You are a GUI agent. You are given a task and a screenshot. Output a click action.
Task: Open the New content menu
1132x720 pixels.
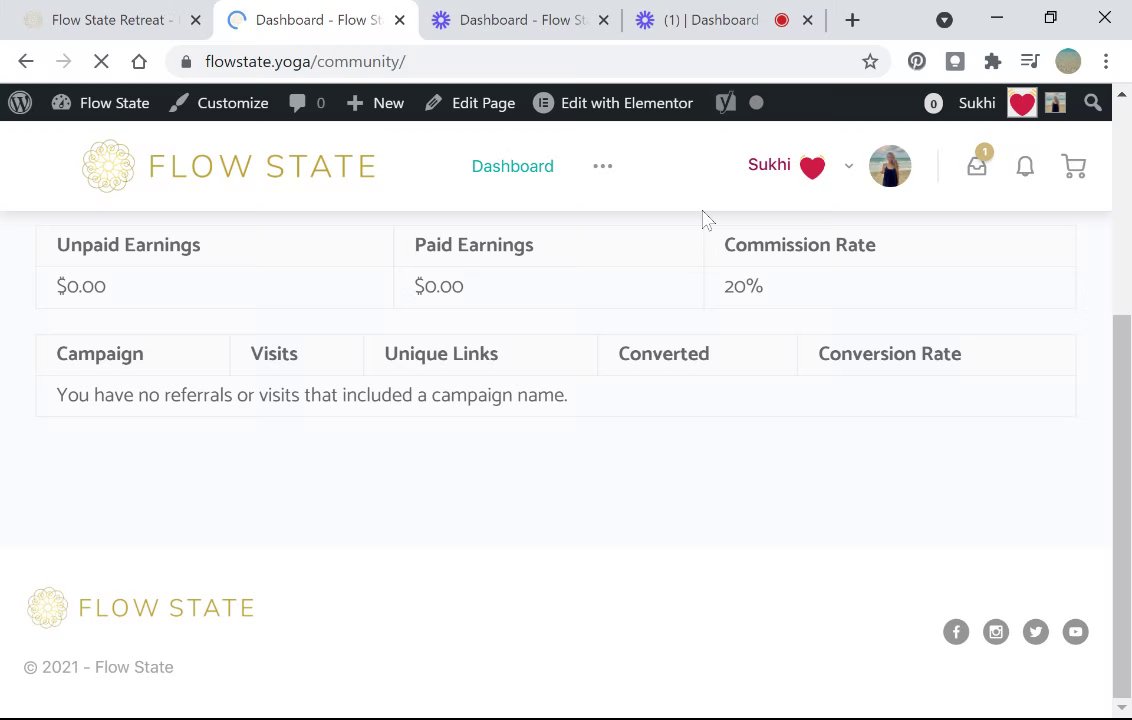pyautogui.click(x=375, y=103)
